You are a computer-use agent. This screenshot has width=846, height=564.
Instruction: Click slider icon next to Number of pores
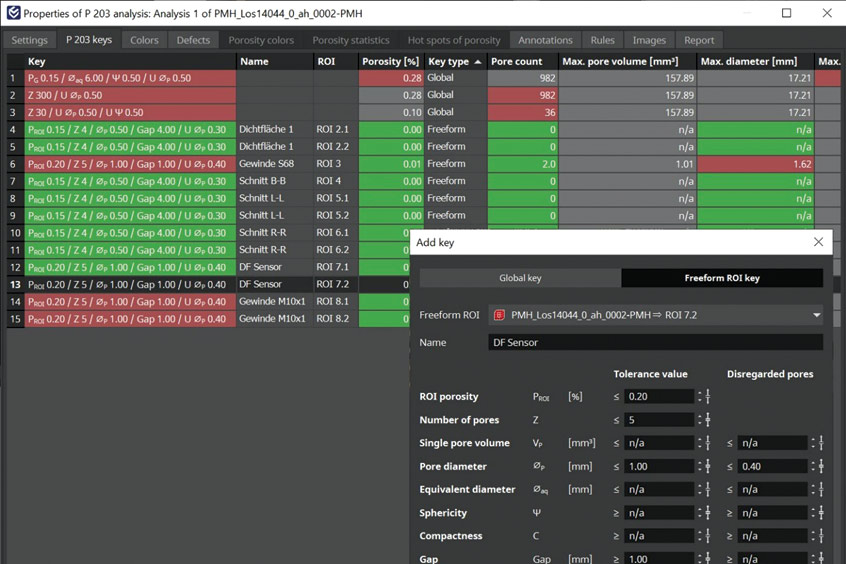point(709,420)
